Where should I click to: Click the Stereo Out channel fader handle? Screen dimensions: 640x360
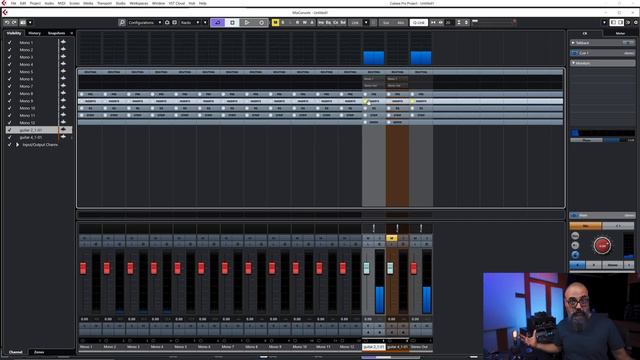[413, 268]
